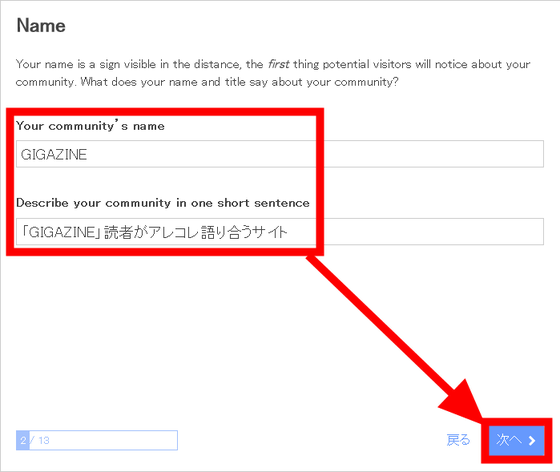This screenshot has width=560, height=472.
Task: Click the community name field containing GIGAZINE
Action: 280,154
